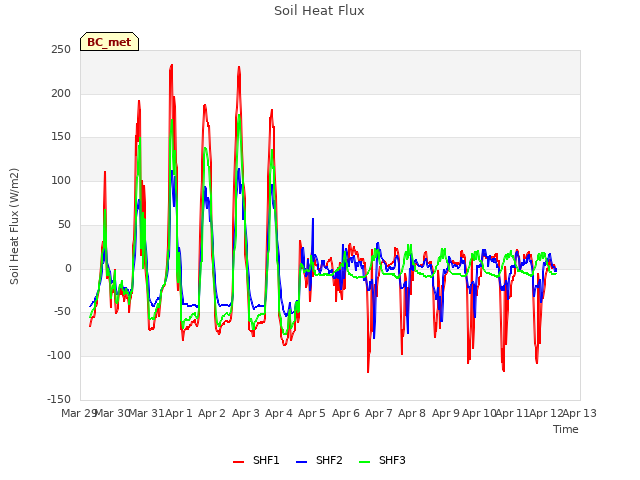Click the Apr 8 x-axis label
640x480 pixels.
412,413
